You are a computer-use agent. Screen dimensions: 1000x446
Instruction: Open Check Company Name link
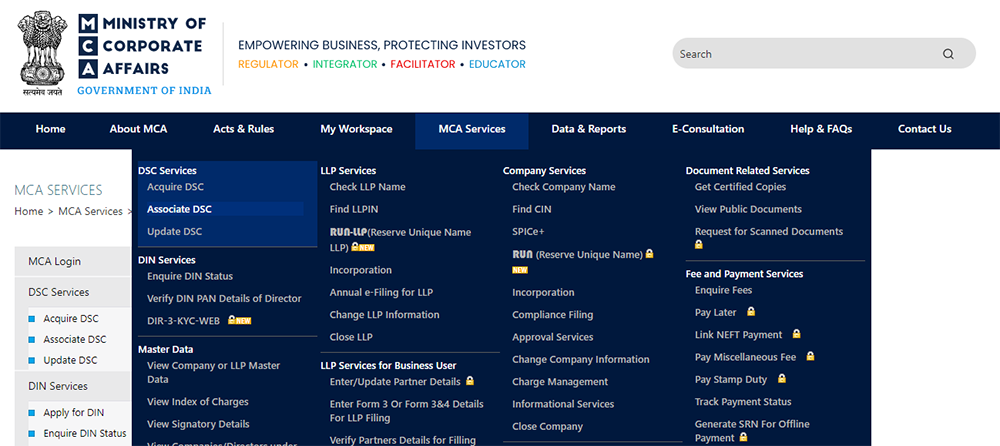coord(563,187)
